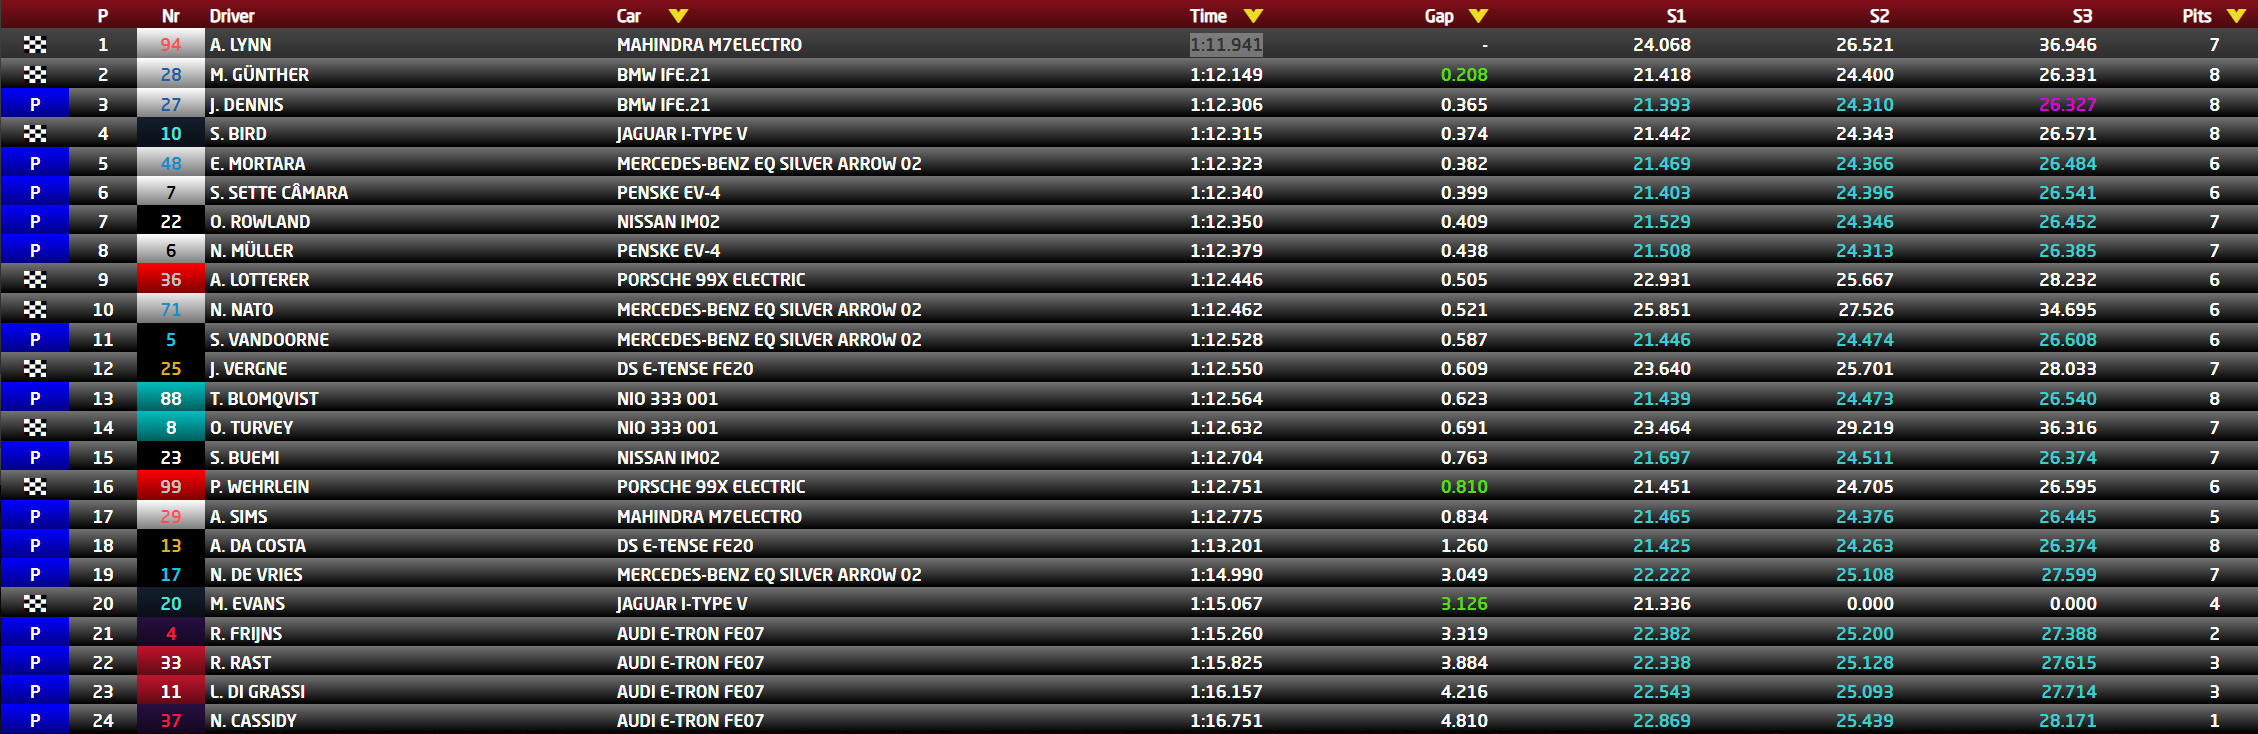The width and height of the screenshot is (2258, 734).
Task: Click the pit P icon for T. Blomqvist
Action: [35, 398]
